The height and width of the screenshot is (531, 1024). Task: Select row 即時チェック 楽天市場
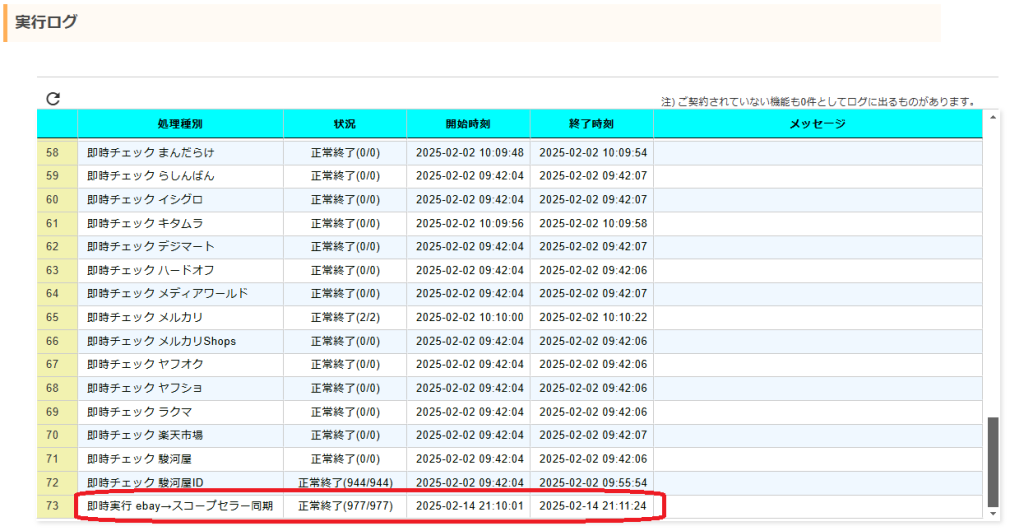coord(509,435)
